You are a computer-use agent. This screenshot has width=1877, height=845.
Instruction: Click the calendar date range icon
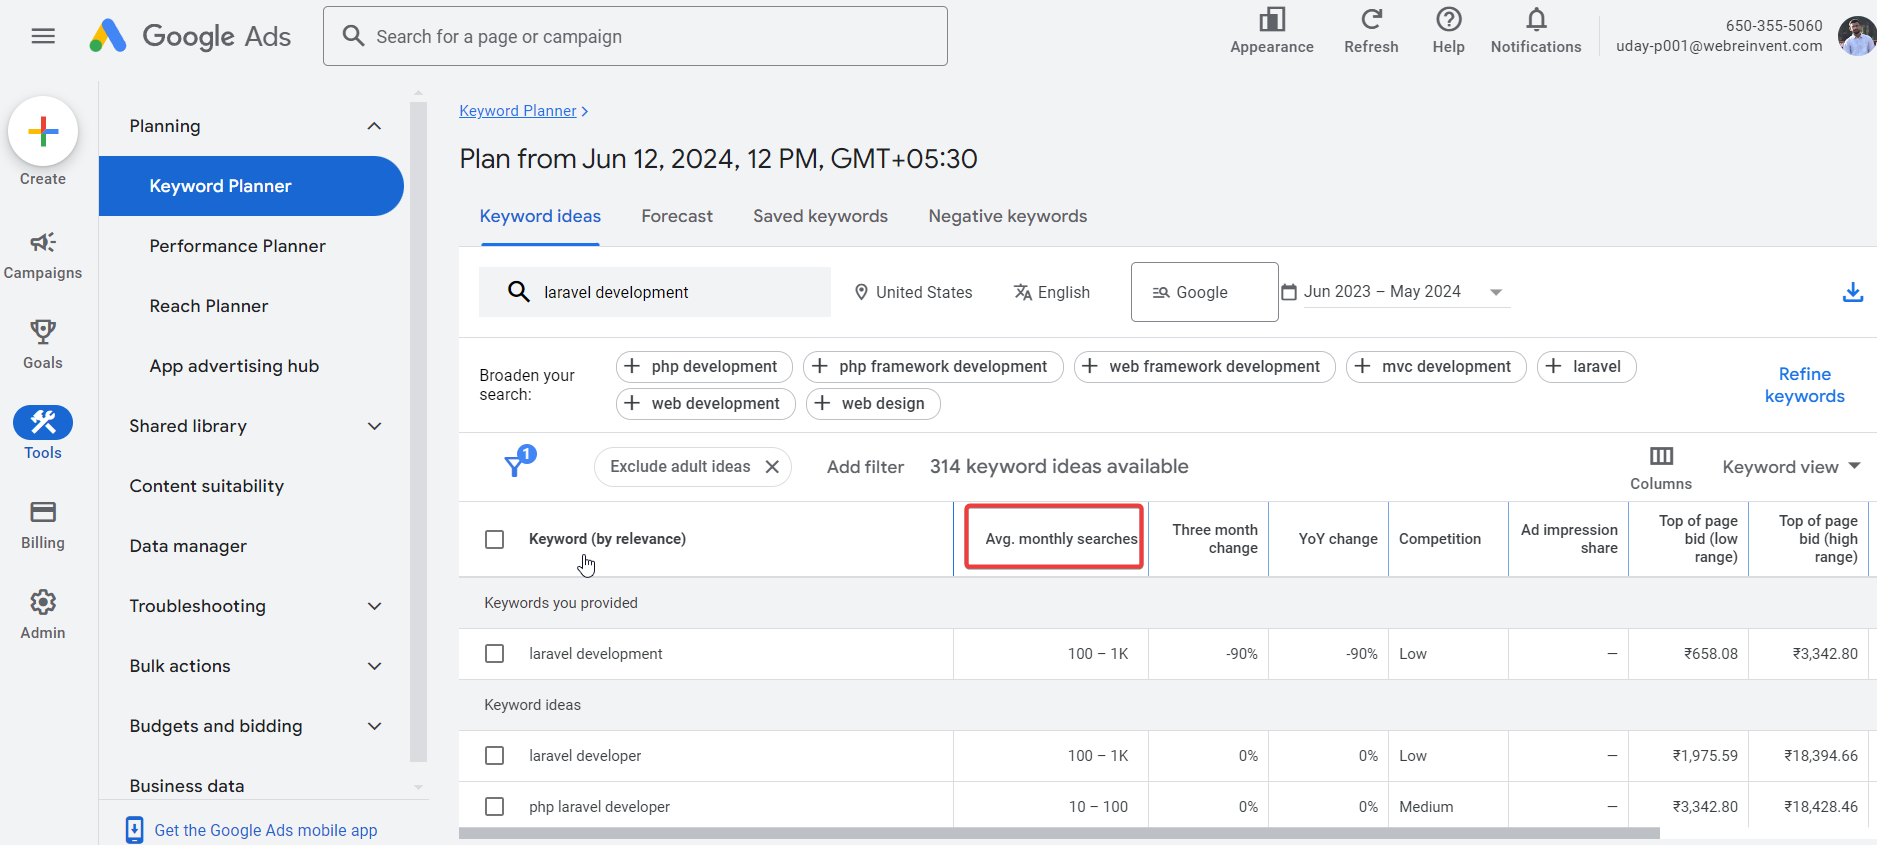pos(1289,292)
